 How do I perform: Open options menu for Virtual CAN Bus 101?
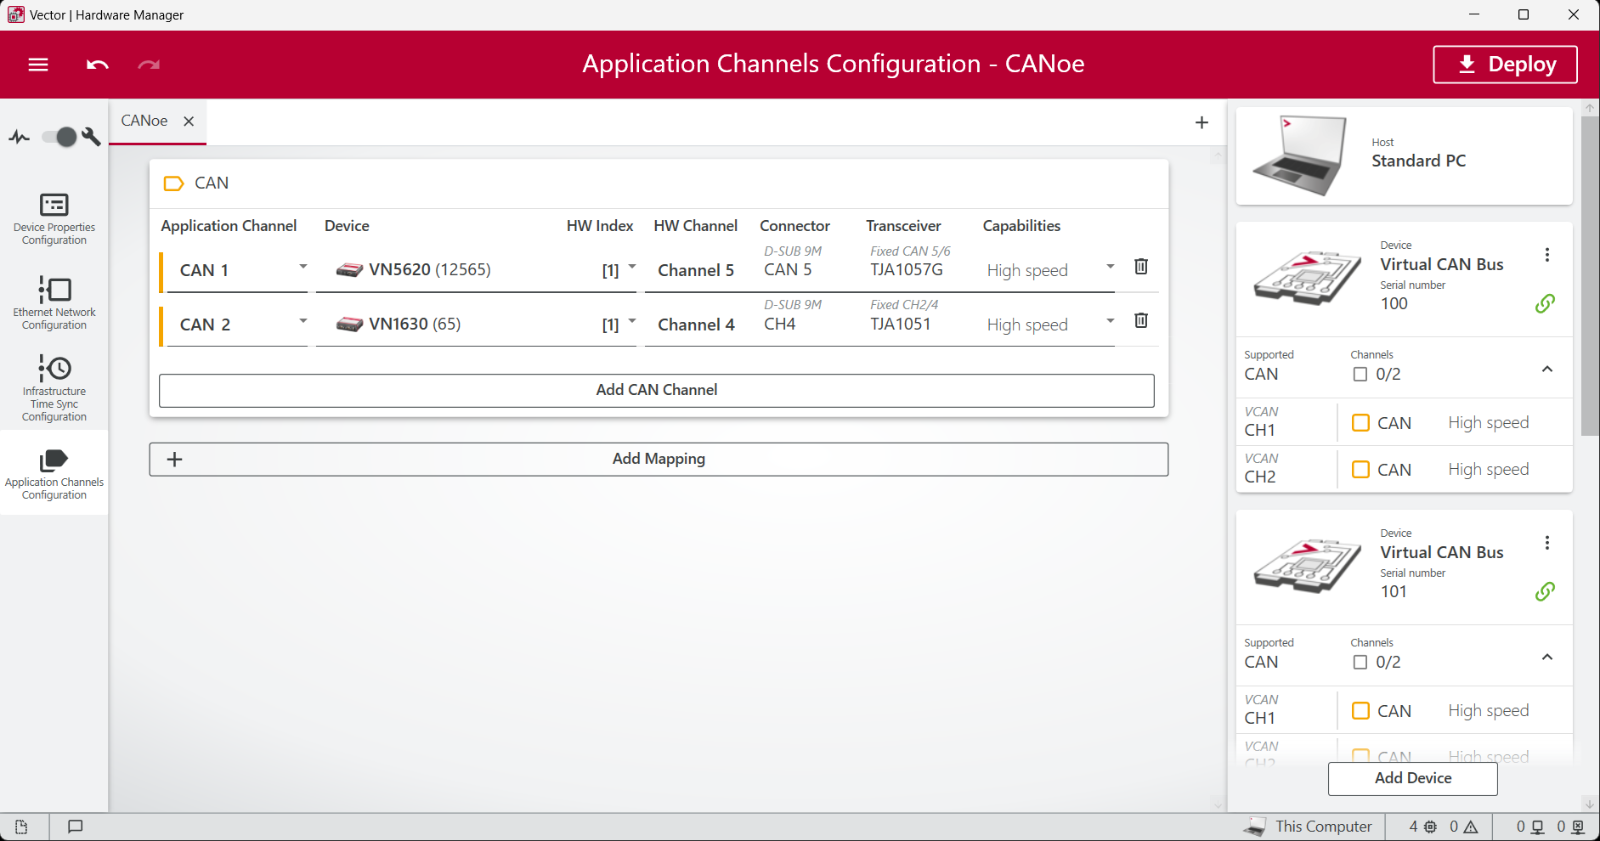[x=1547, y=543]
